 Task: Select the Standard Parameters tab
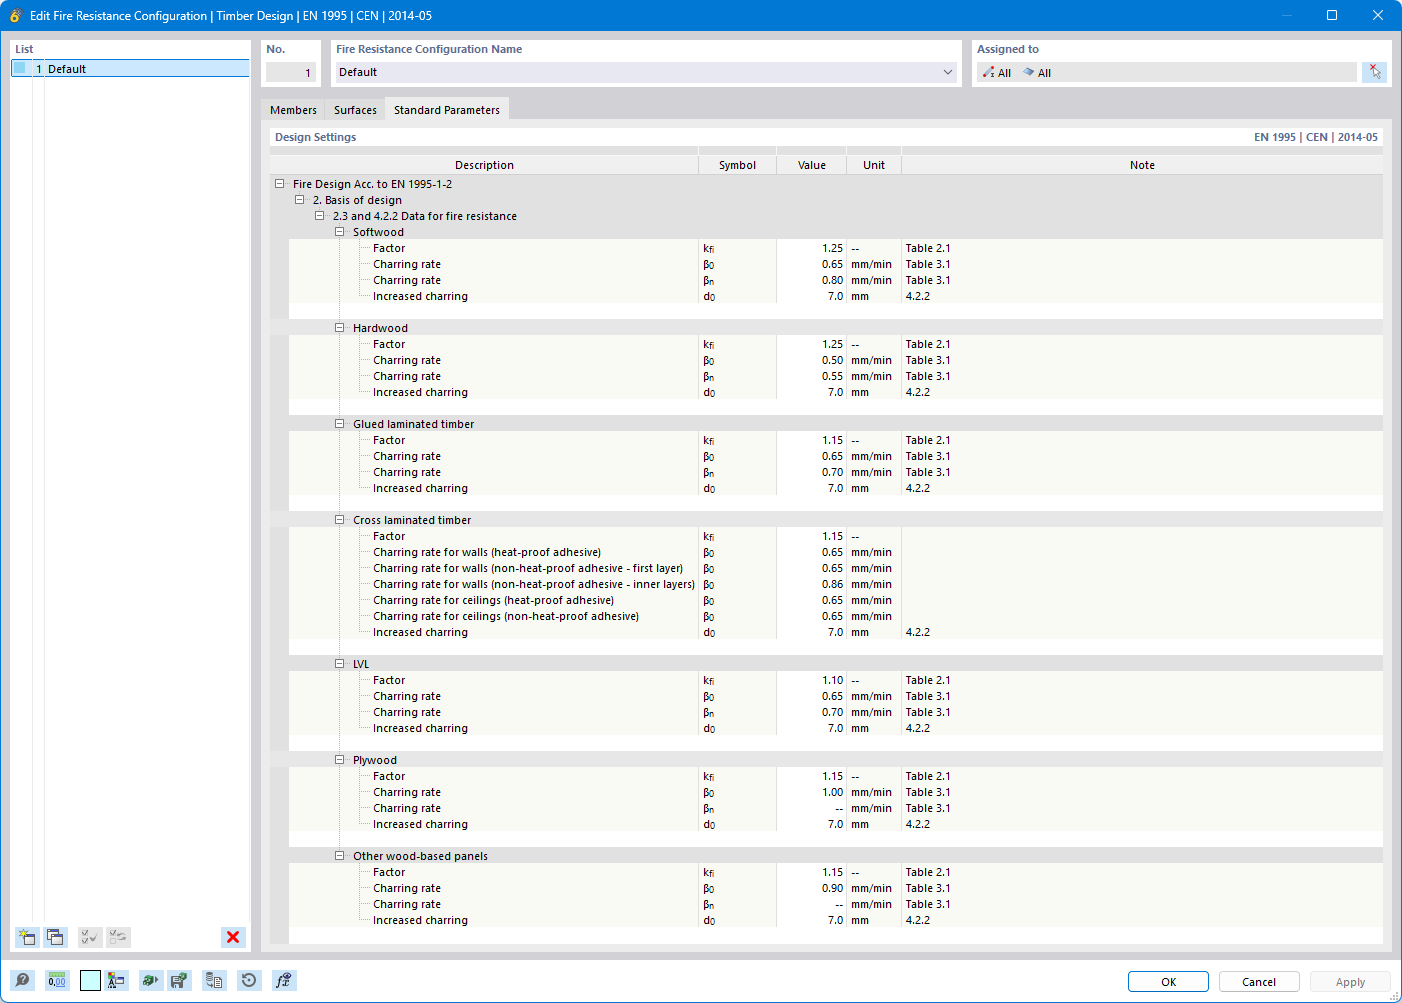pos(447,110)
